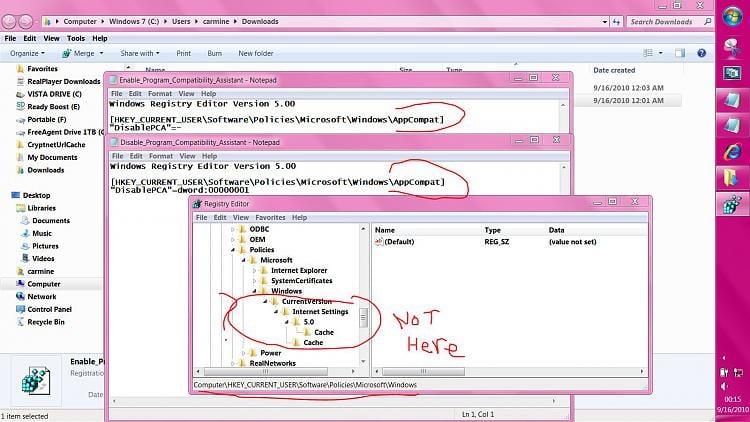Click Internet Explorer taskbar icon
The width and height of the screenshot is (750, 422).
732,152
